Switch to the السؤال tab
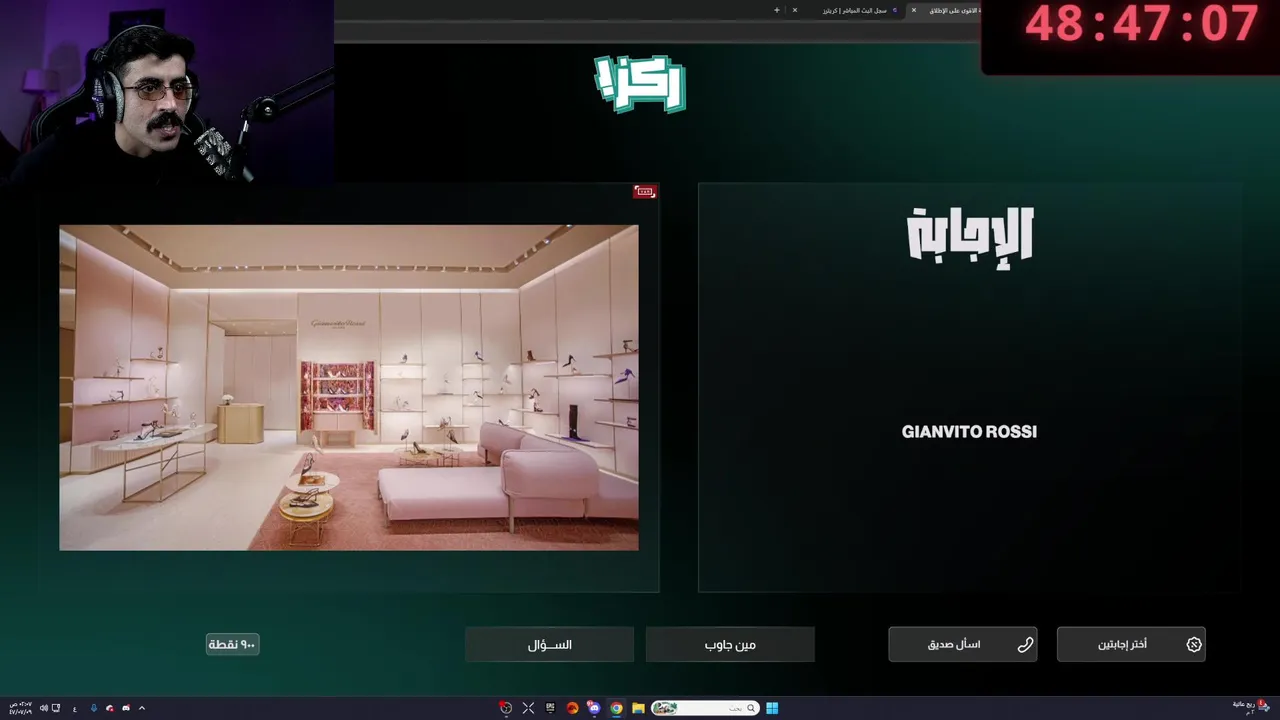 point(549,645)
